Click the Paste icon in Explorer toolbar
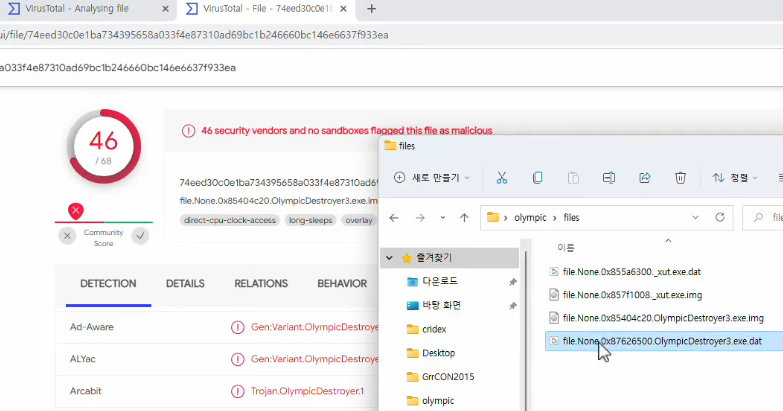Image resolution: width=783 pixels, height=411 pixels. [573, 178]
